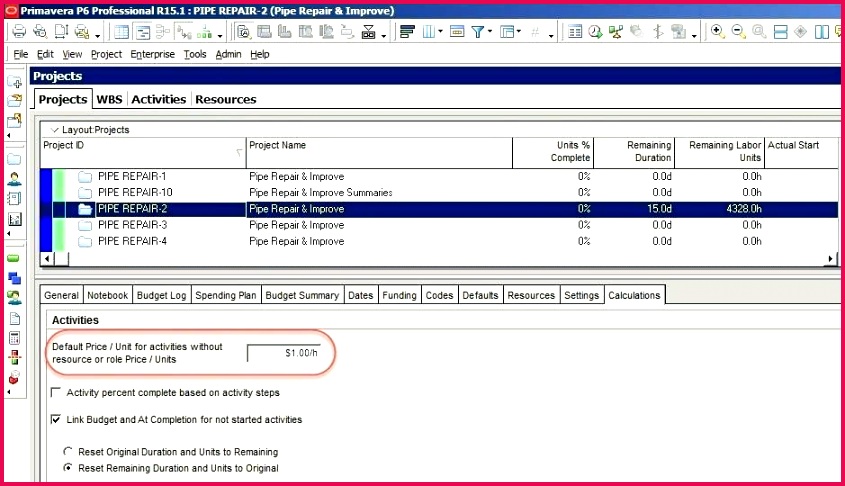Open the WBS blue squares sidebar icon

tap(15, 278)
